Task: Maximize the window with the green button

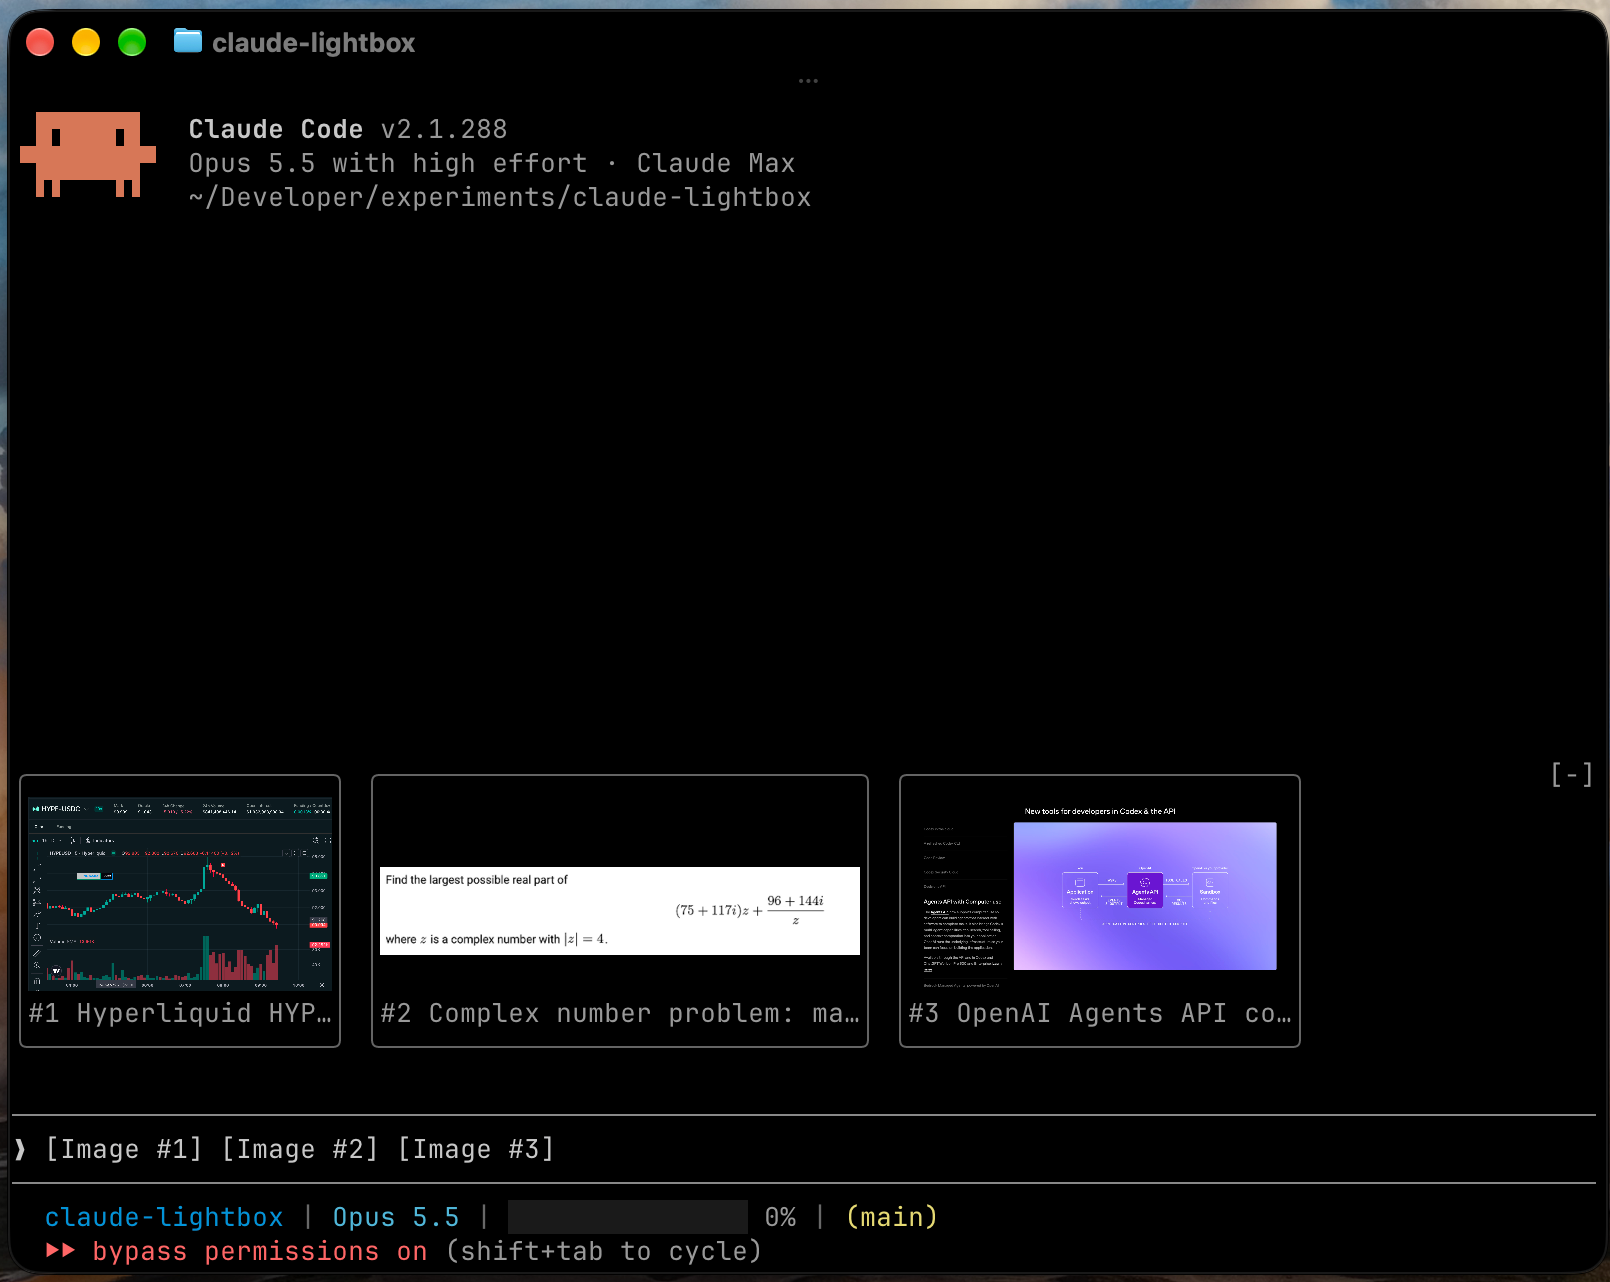Action: coord(132,42)
